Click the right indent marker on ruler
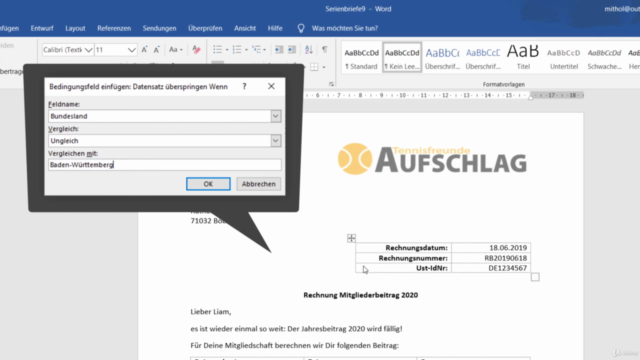640x360 pixels. click(531, 97)
